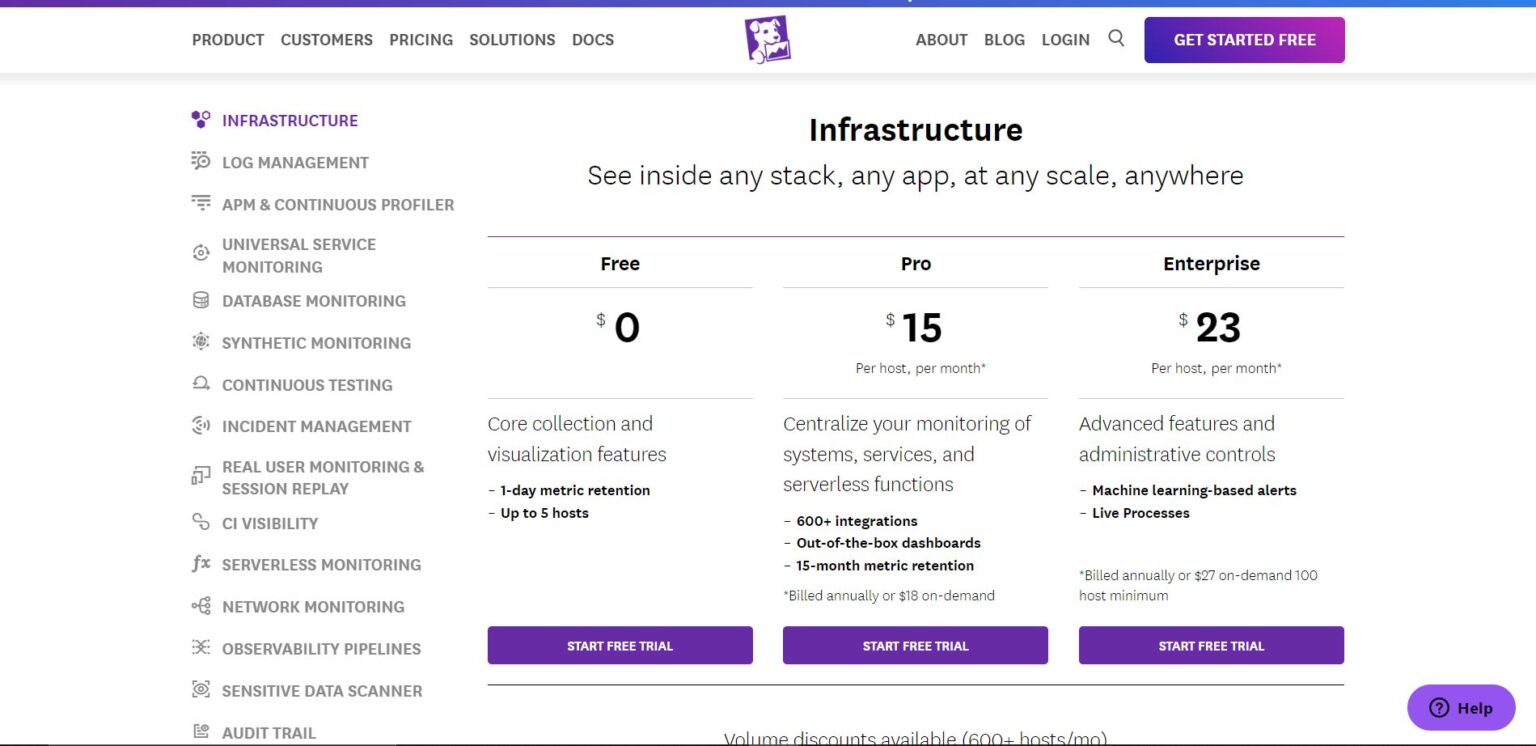Go to the Blog page
This screenshot has height=746, width=1536.
[1004, 40]
